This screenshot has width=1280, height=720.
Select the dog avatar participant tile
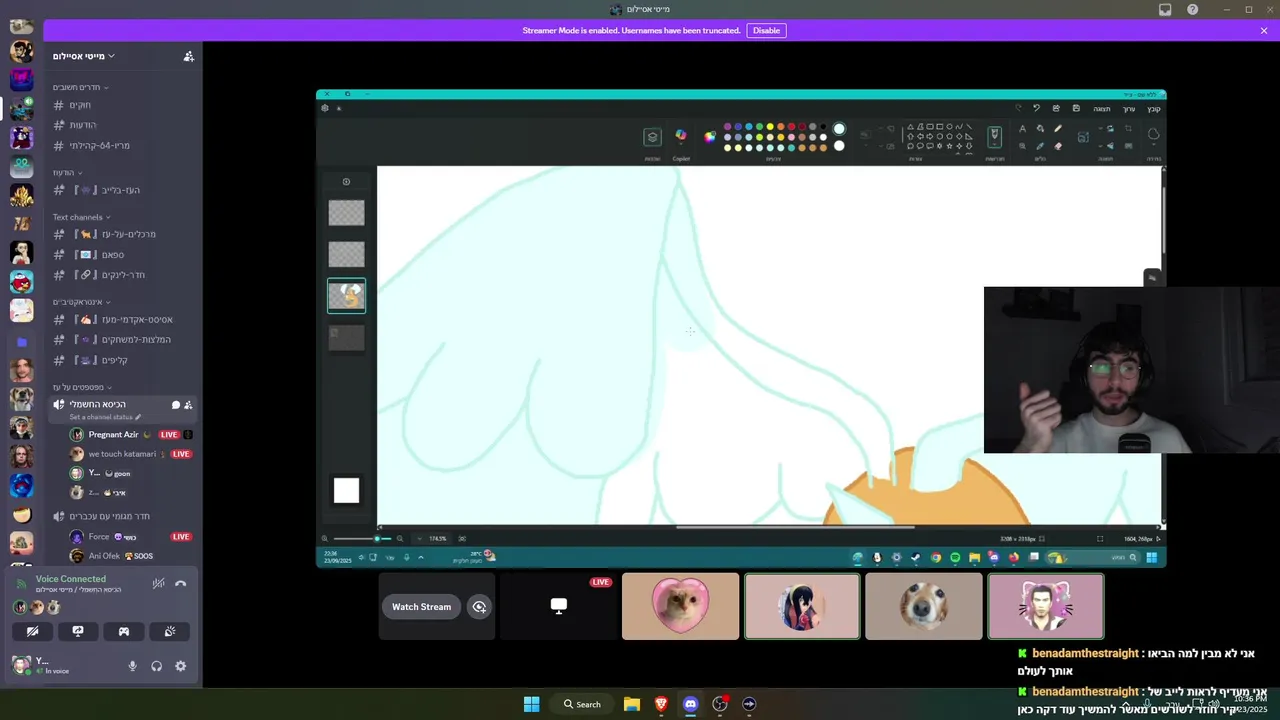point(924,606)
